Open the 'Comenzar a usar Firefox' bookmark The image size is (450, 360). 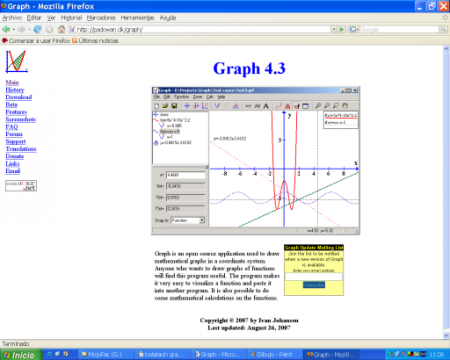pyautogui.click(x=36, y=41)
